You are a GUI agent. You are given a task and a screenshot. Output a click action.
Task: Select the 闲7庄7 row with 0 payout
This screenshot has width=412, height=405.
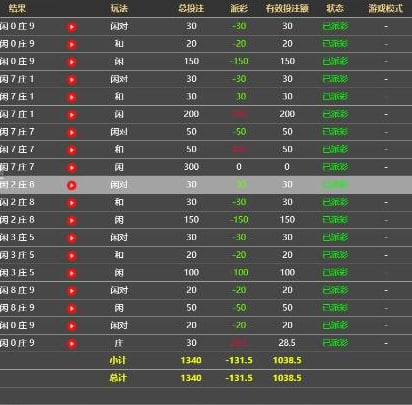206,167
